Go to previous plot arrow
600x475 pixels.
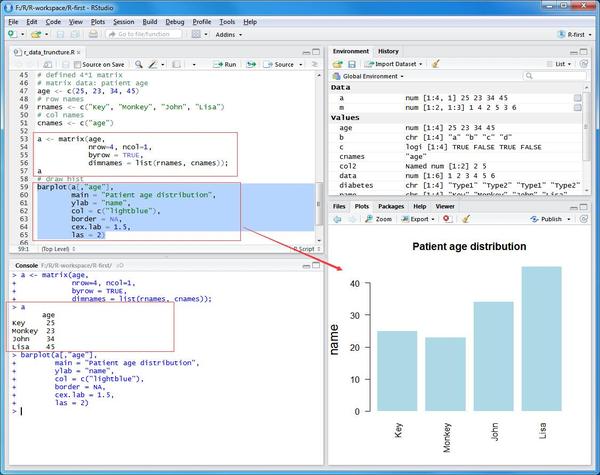[337, 219]
